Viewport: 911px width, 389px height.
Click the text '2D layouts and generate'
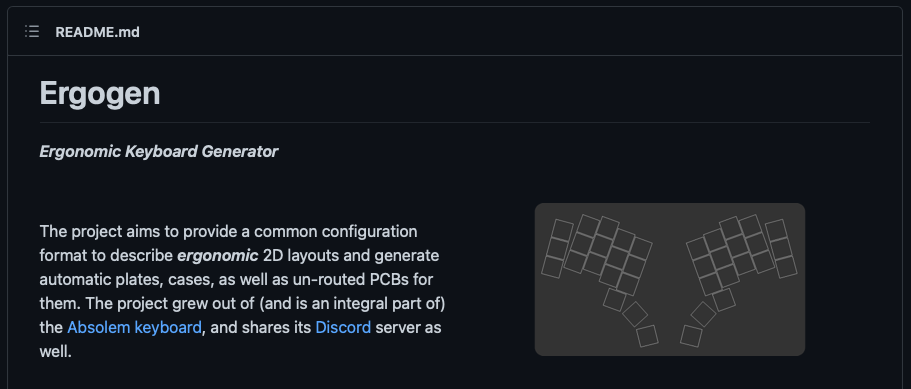(x=352, y=255)
